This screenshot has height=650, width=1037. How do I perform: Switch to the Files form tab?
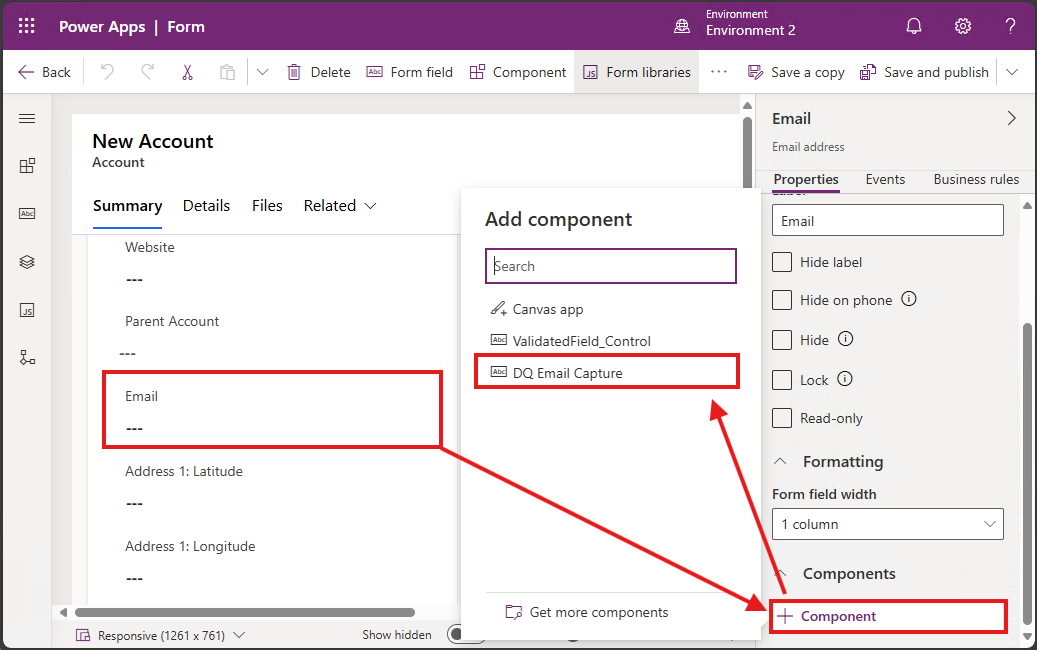tap(267, 206)
